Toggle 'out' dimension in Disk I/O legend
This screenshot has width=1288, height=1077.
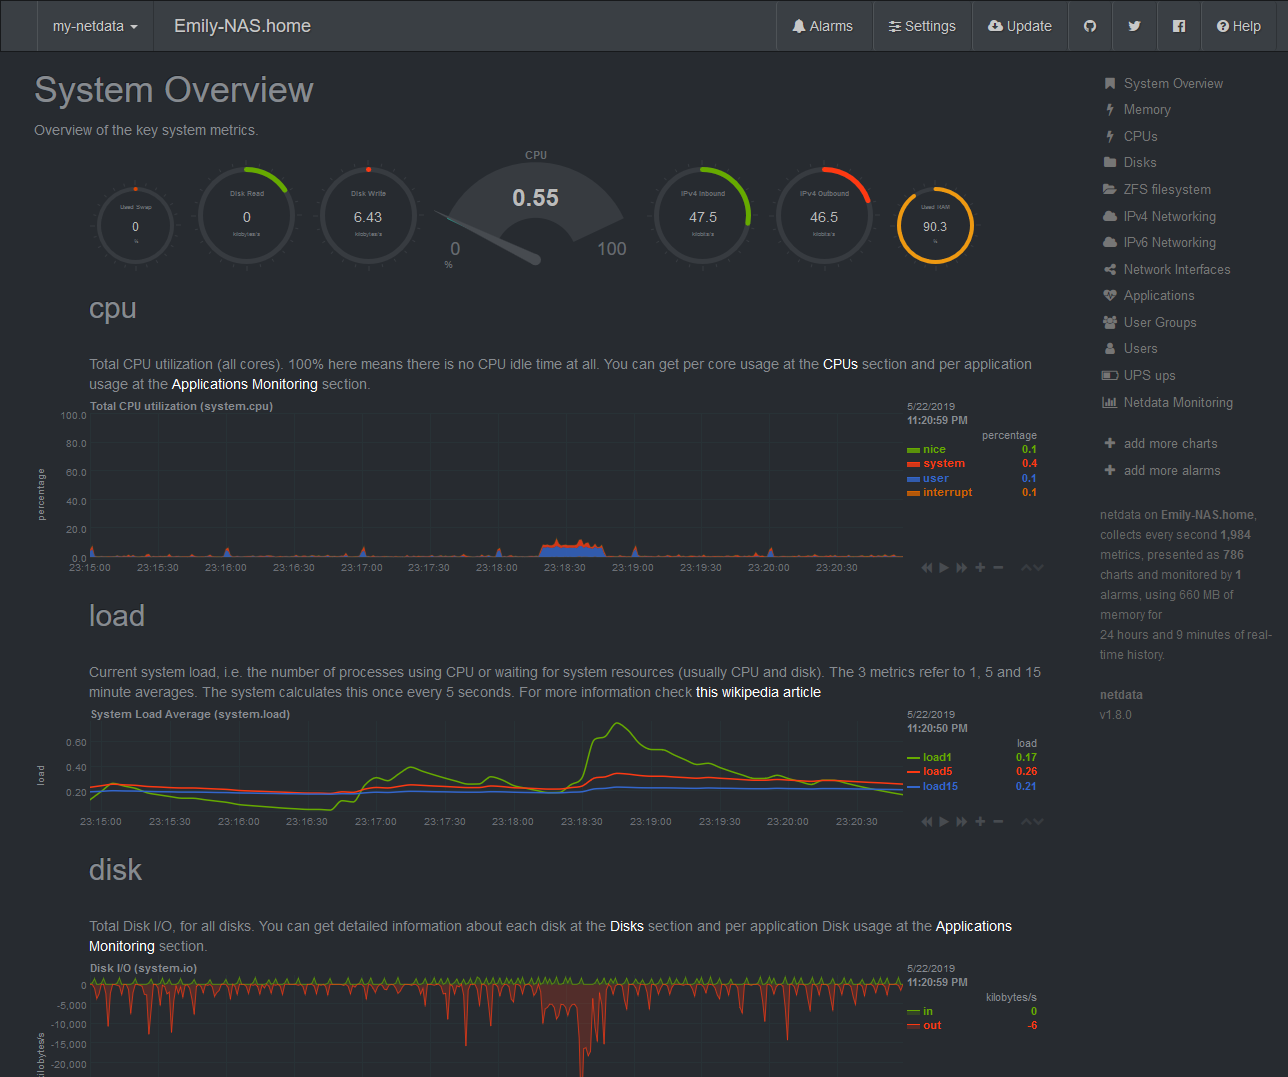click(932, 1026)
